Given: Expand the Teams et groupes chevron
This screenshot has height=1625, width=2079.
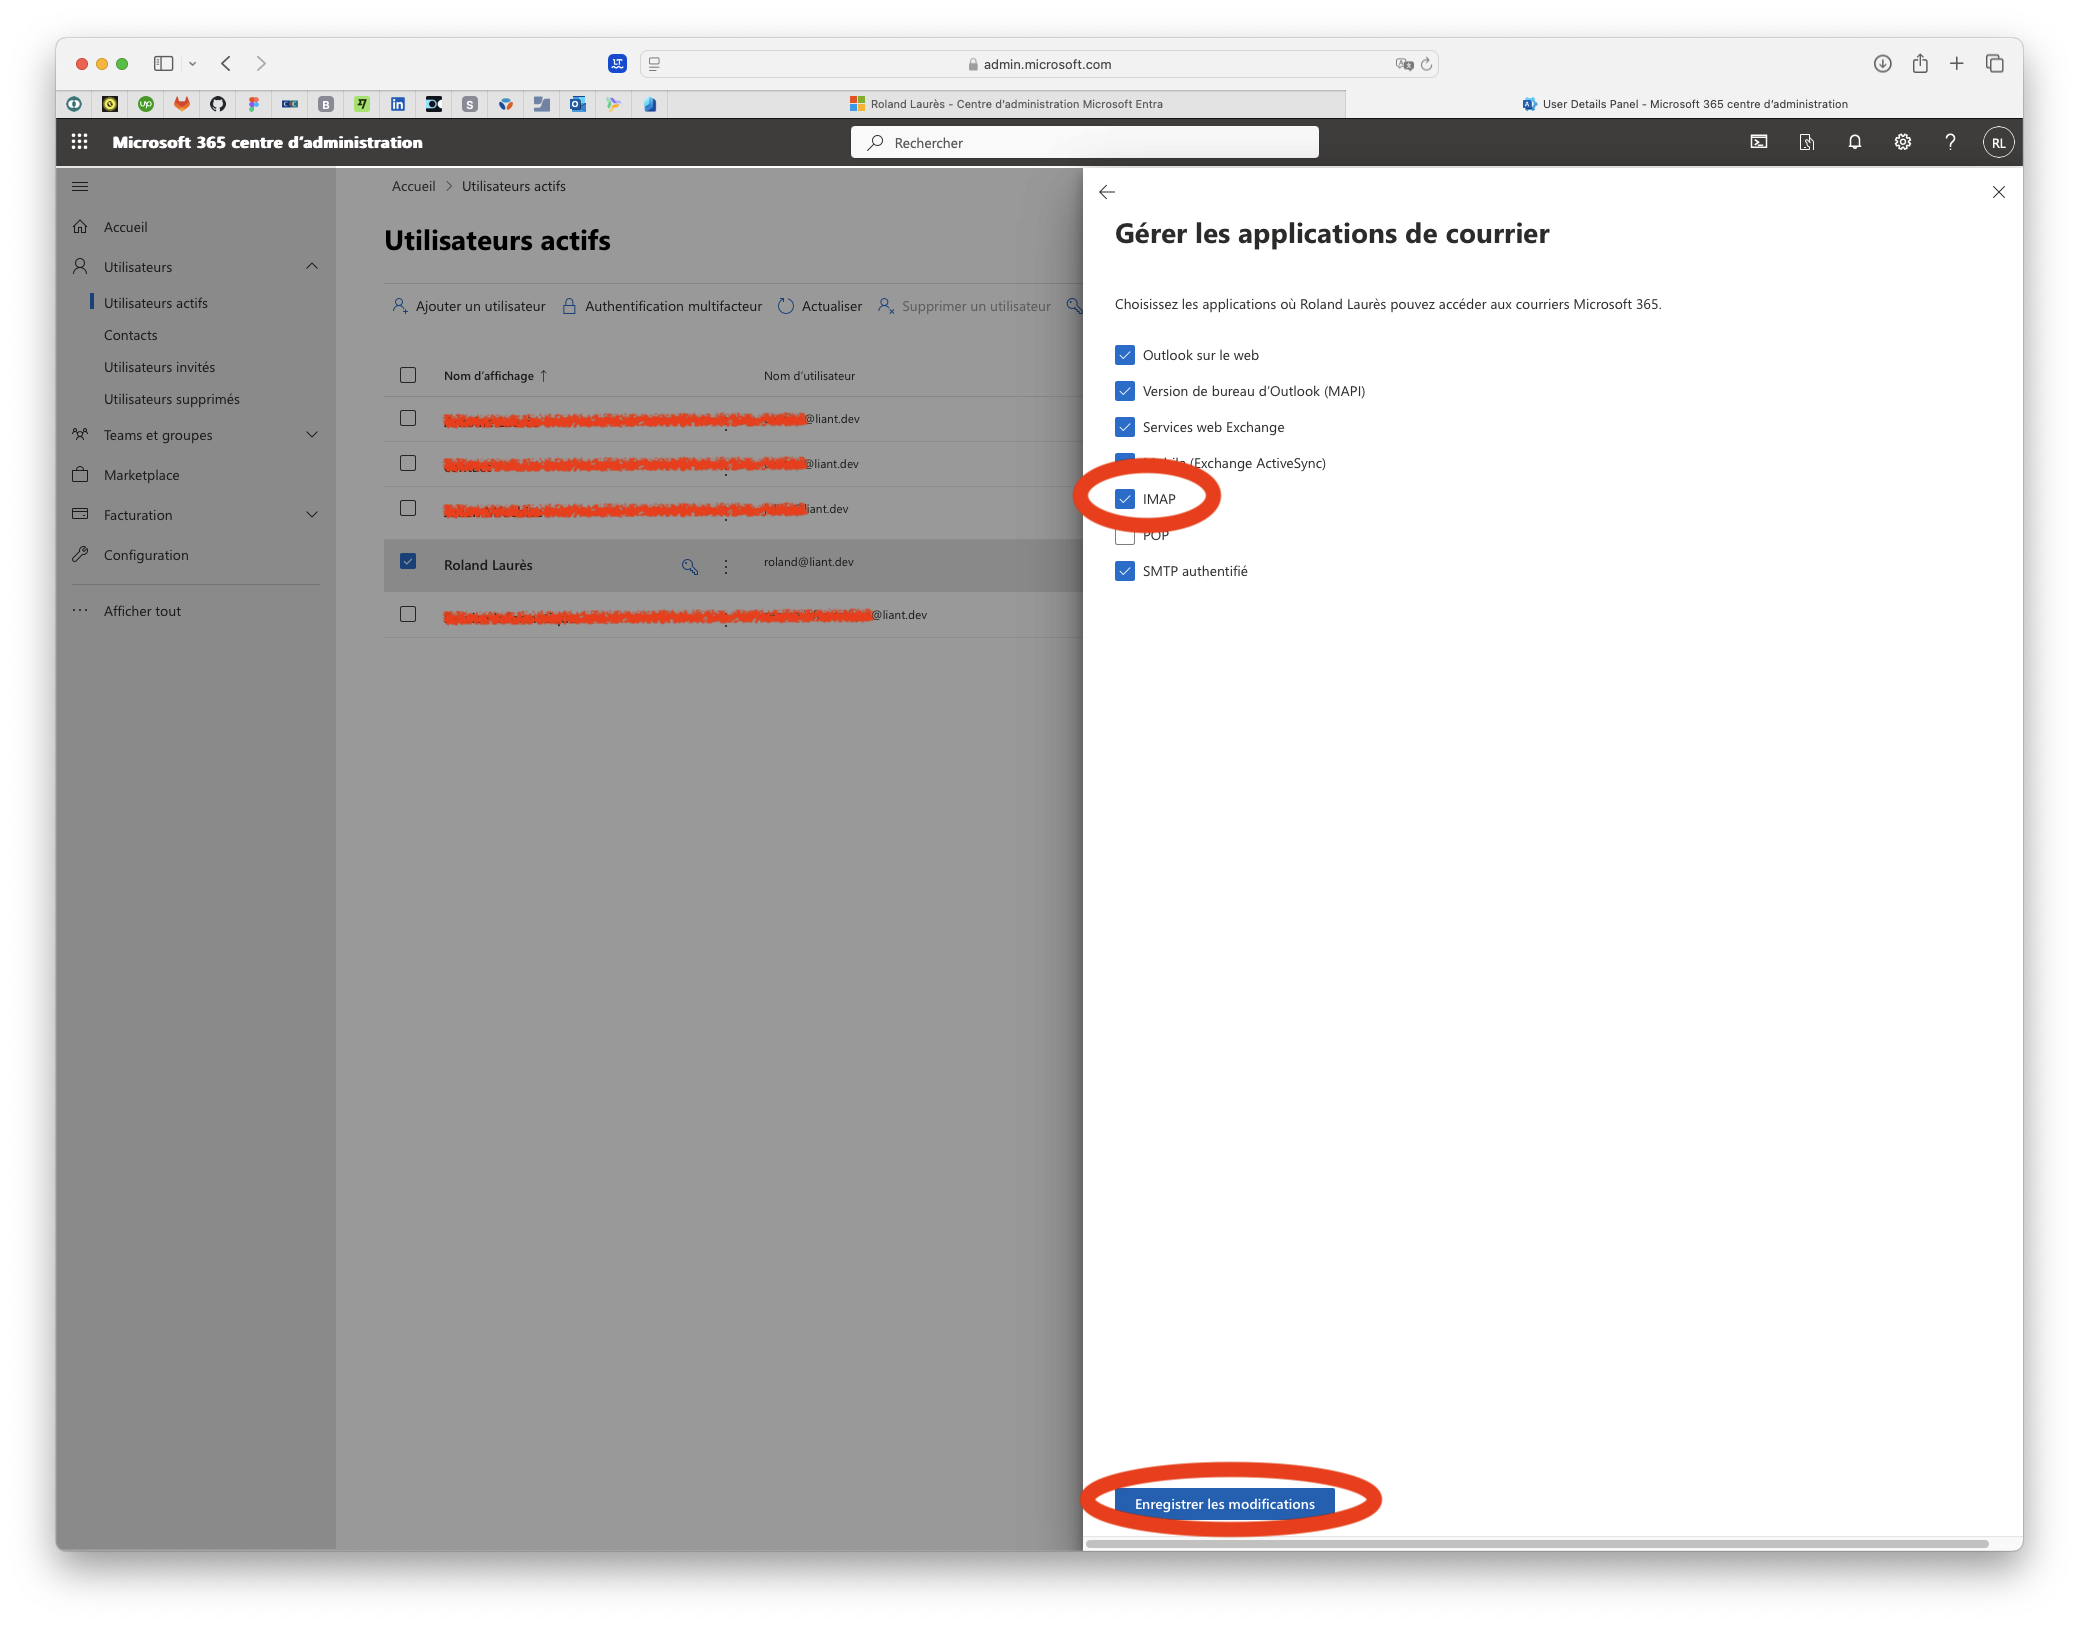Looking at the screenshot, I should [312, 434].
